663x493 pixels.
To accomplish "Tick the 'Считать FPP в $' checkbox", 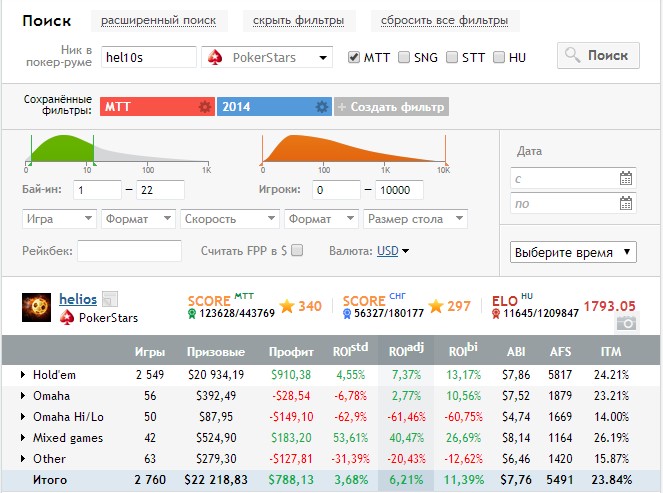I will point(297,251).
